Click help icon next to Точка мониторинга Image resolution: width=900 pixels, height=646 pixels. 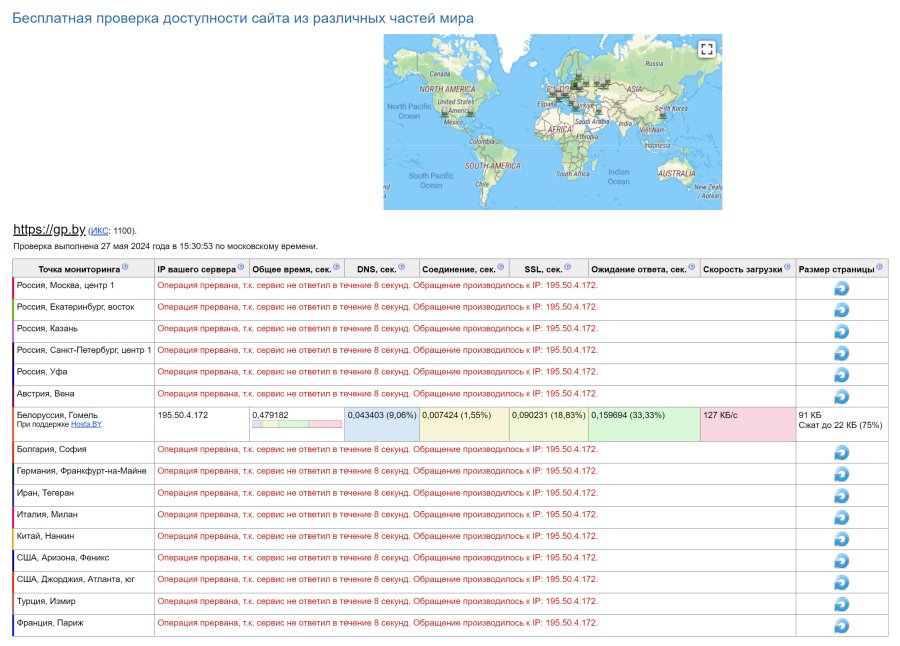pos(125,268)
